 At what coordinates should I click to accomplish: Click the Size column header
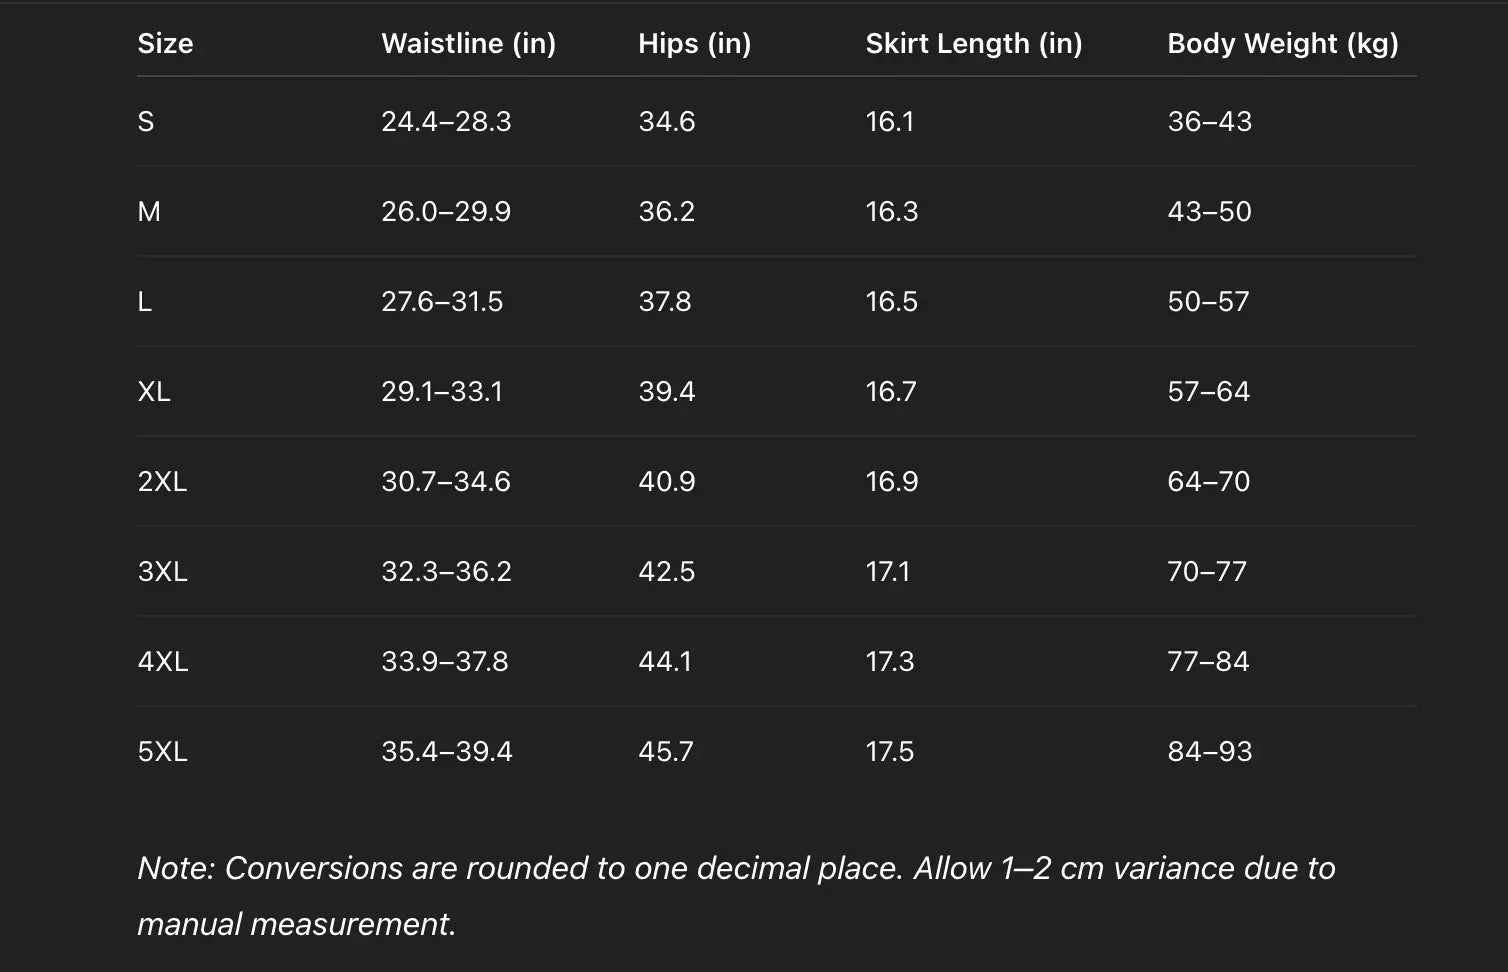(x=165, y=44)
